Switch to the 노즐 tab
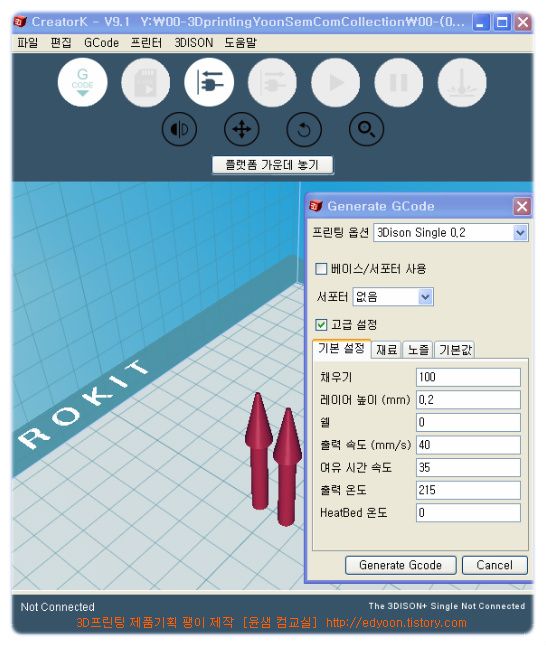The image size is (546, 646). click(x=418, y=350)
